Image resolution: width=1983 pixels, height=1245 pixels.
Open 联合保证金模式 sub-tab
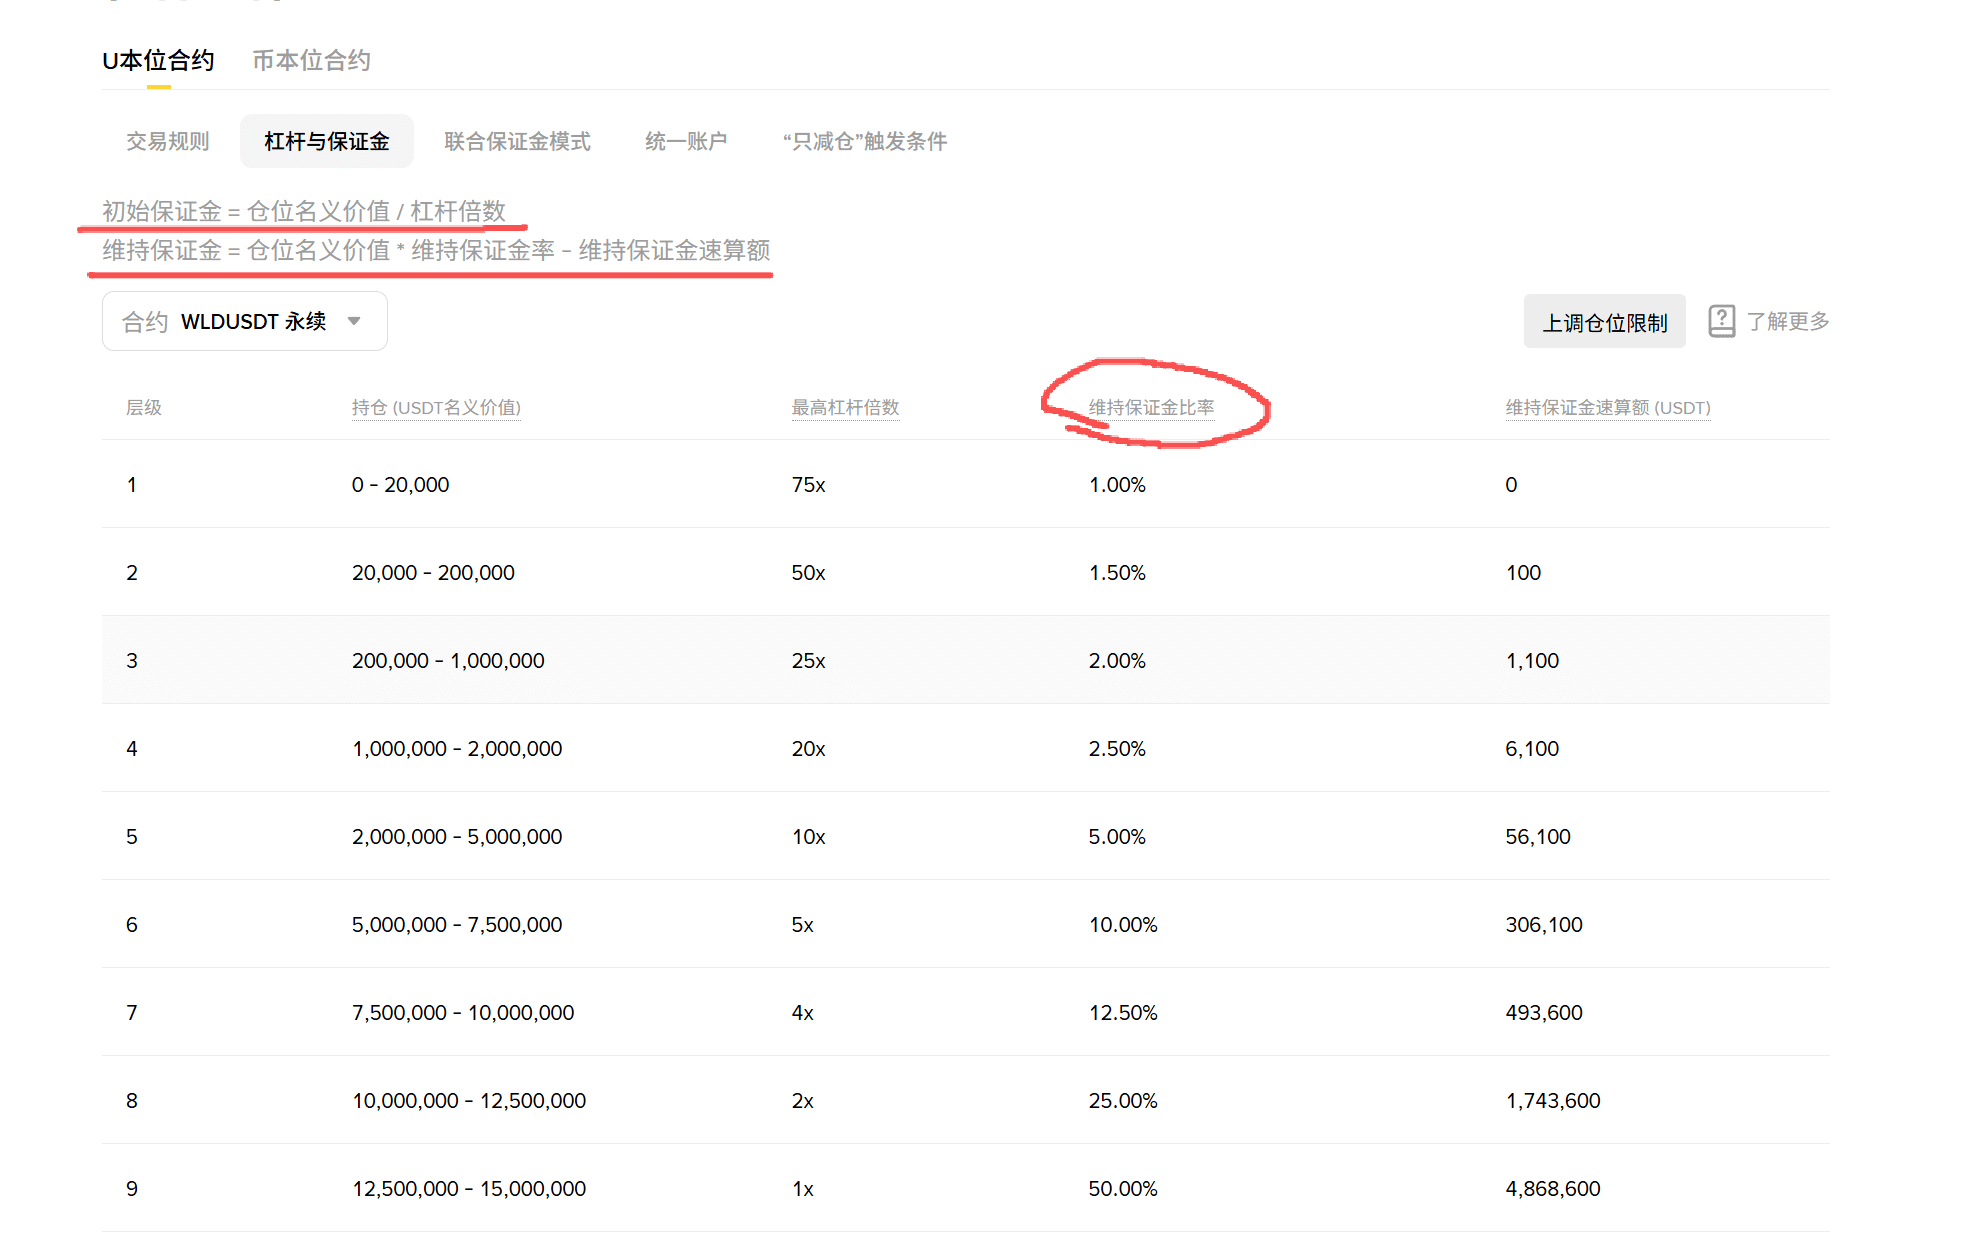[x=517, y=141]
